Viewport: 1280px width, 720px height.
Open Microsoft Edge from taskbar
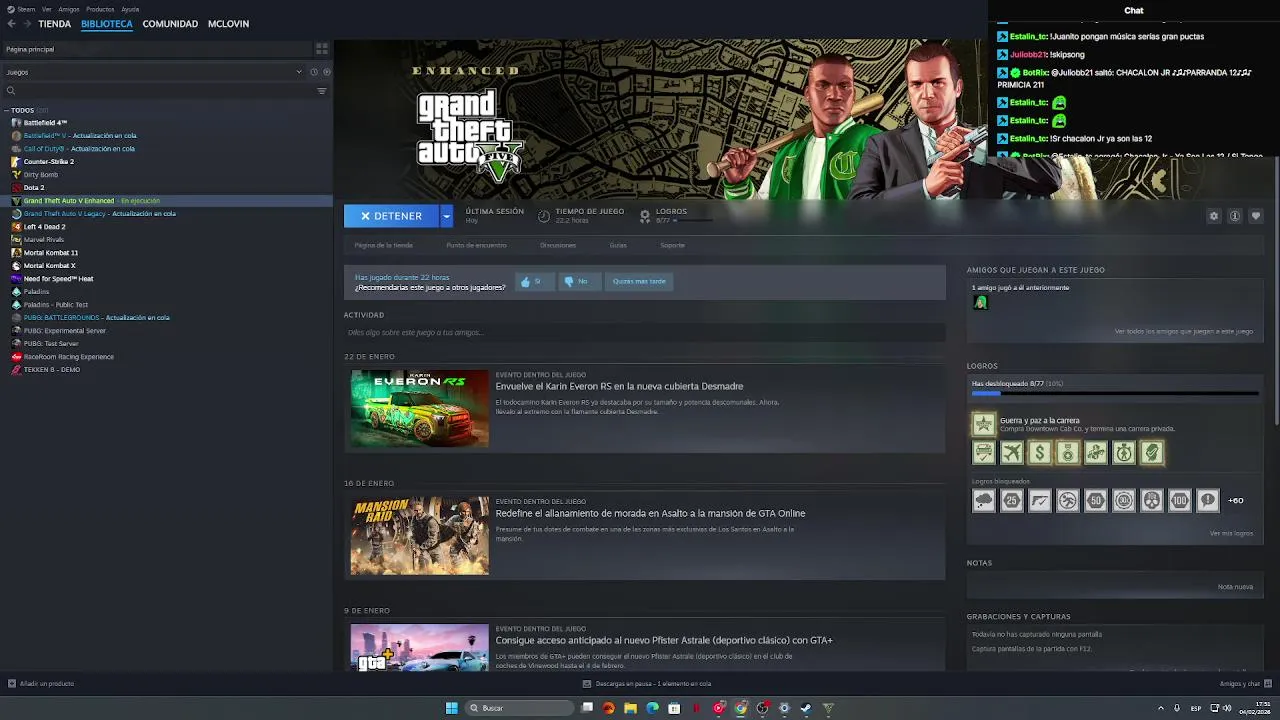tap(653, 708)
